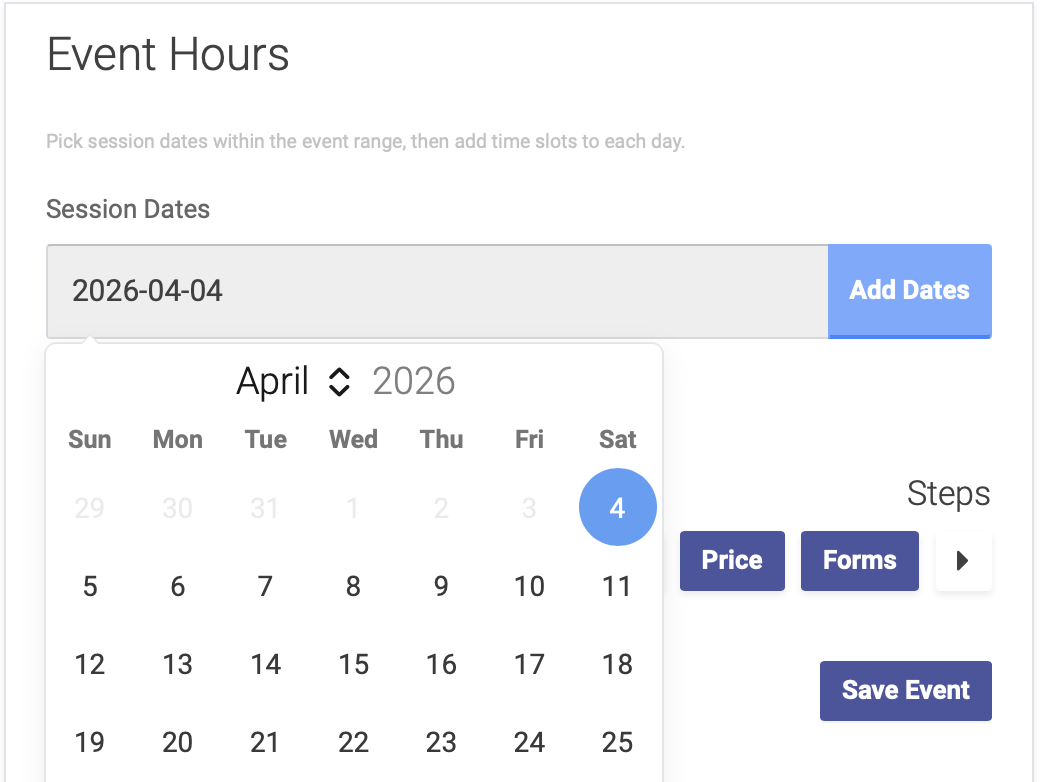
Task: Click the Session Dates input showing 2026-04-04
Action: [437, 291]
